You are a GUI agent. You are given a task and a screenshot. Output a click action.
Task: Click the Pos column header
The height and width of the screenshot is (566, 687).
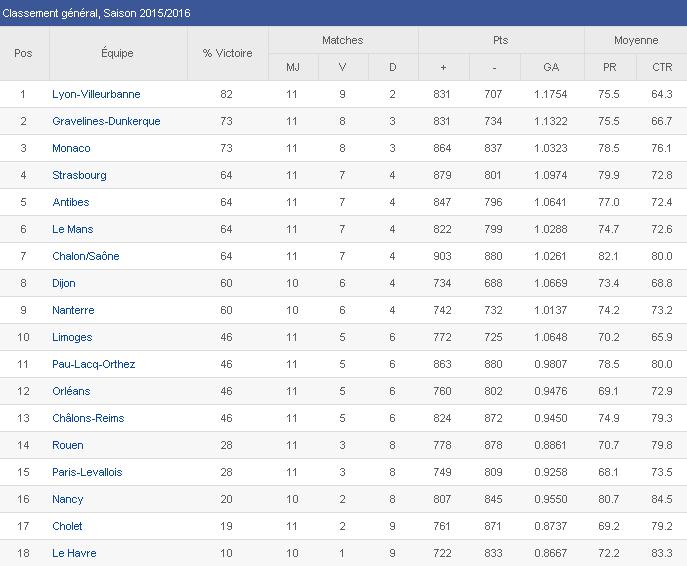point(23,53)
